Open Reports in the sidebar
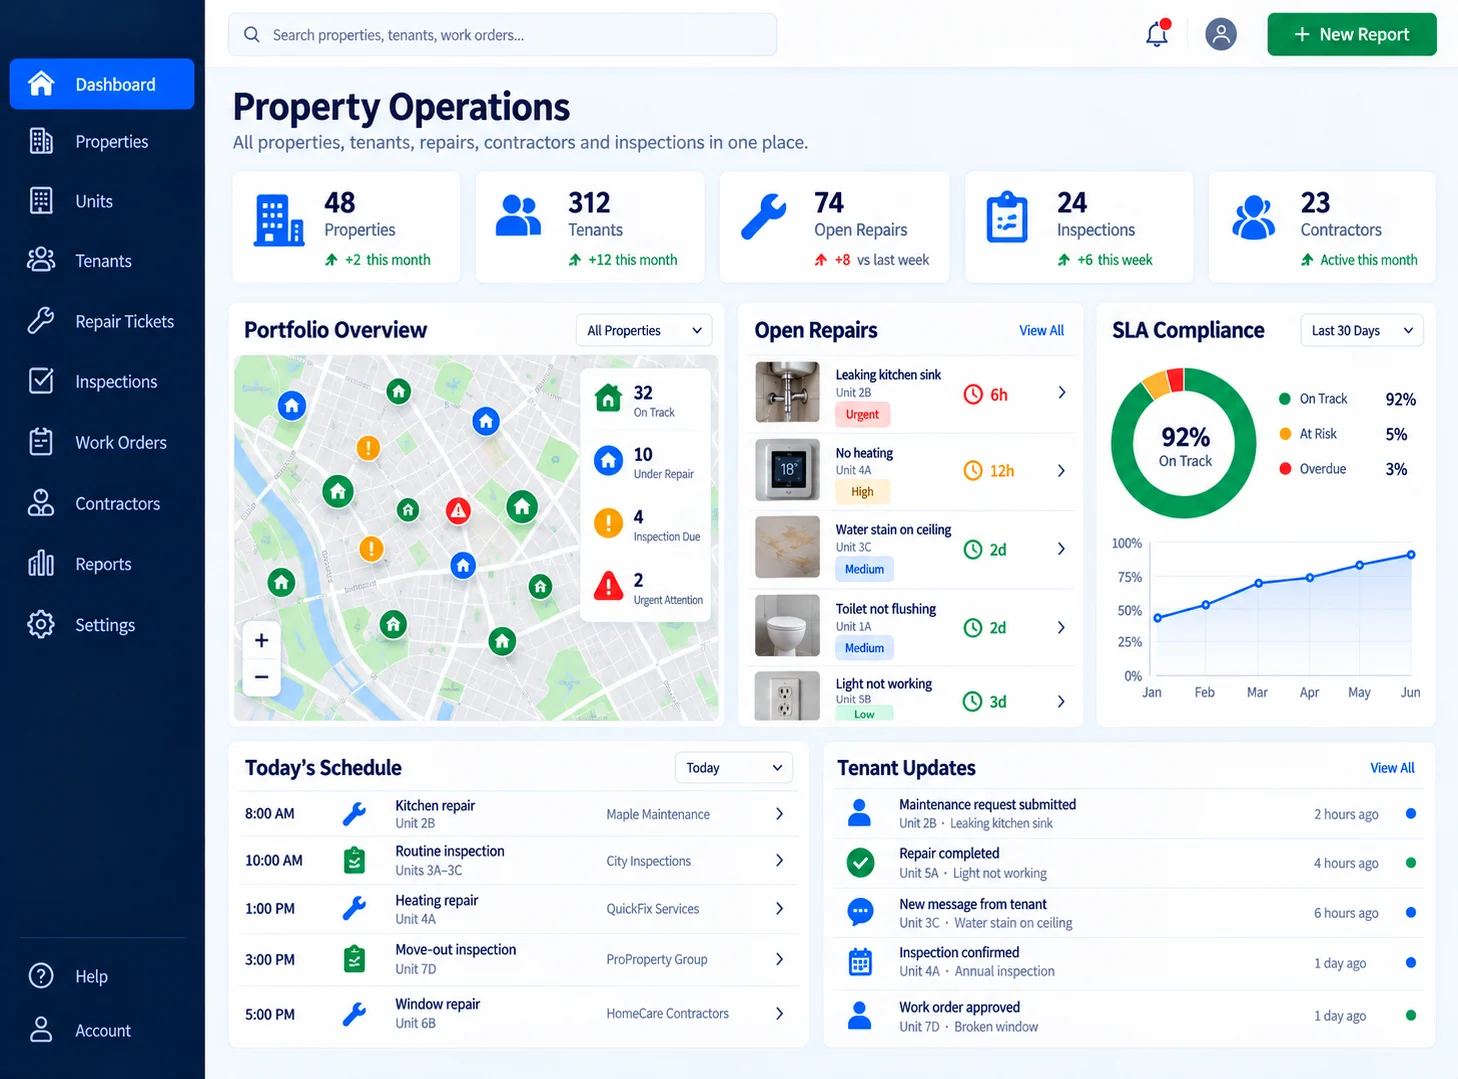Viewport: 1458px width, 1079px height. (102, 564)
